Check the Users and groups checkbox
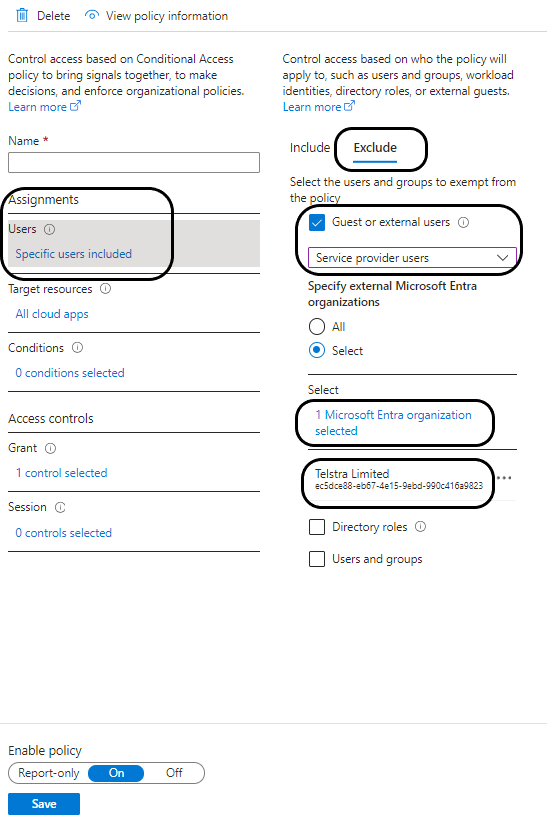Image resolution: width=547 pixels, height=826 pixels. [x=317, y=559]
